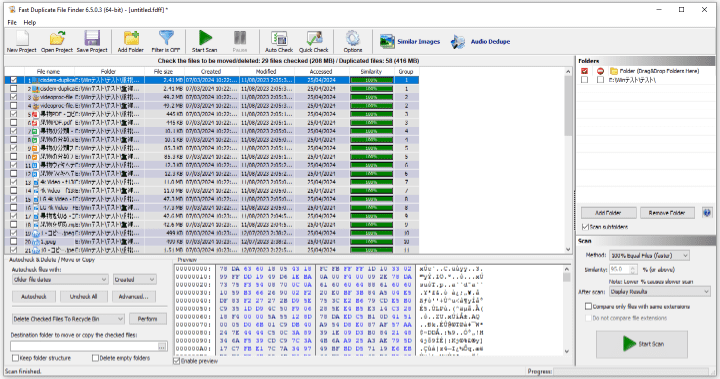Screen dimensions: 720x379
Task: Launch the Audio Dedupe tool
Action: [480, 42]
